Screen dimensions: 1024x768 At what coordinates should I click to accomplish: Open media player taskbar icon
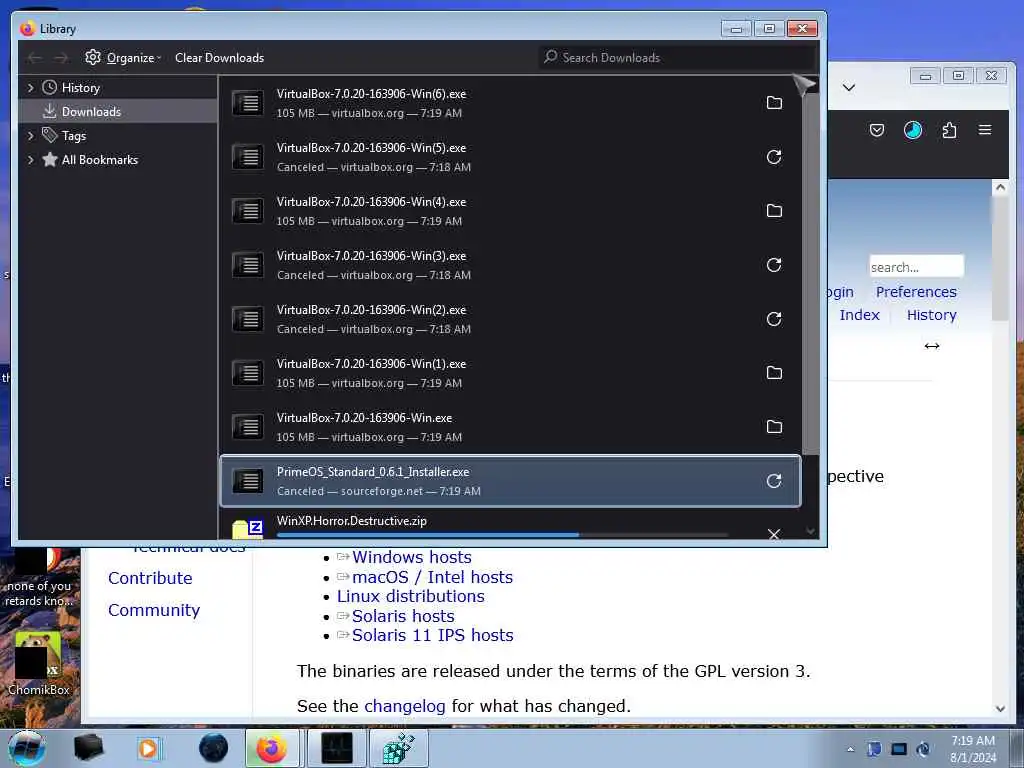(148, 748)
